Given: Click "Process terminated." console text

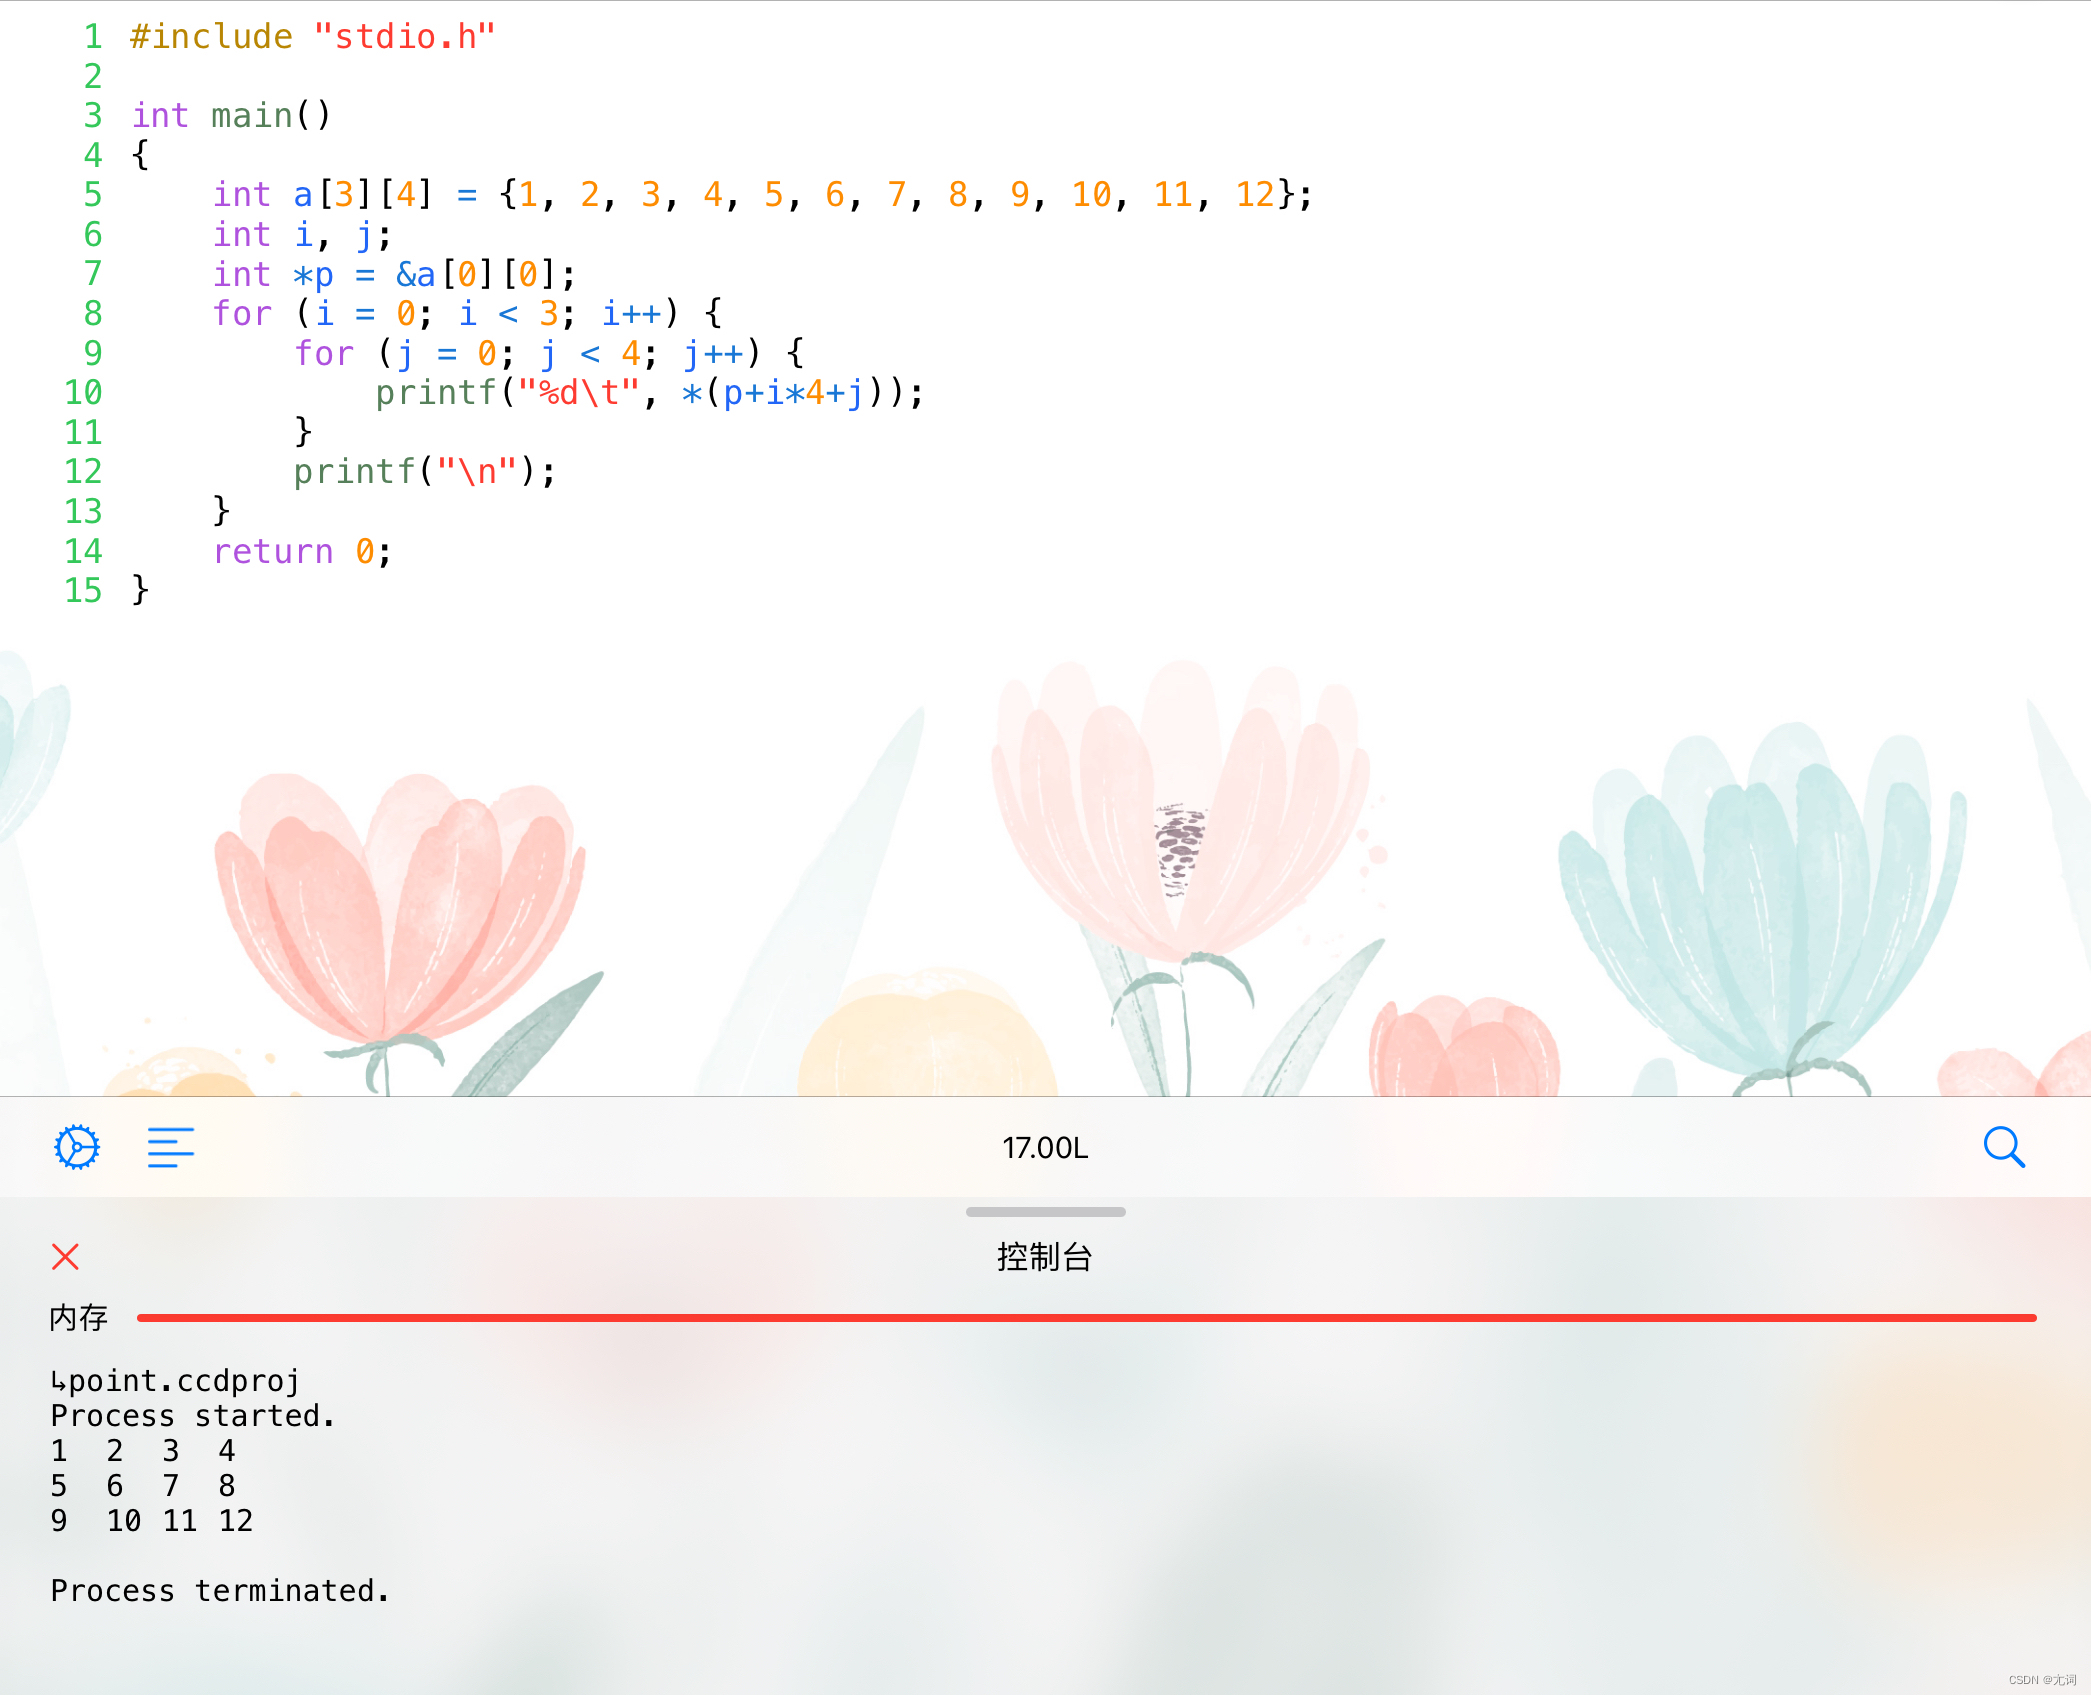Looking at the screenshot, I should [220, 1591].
